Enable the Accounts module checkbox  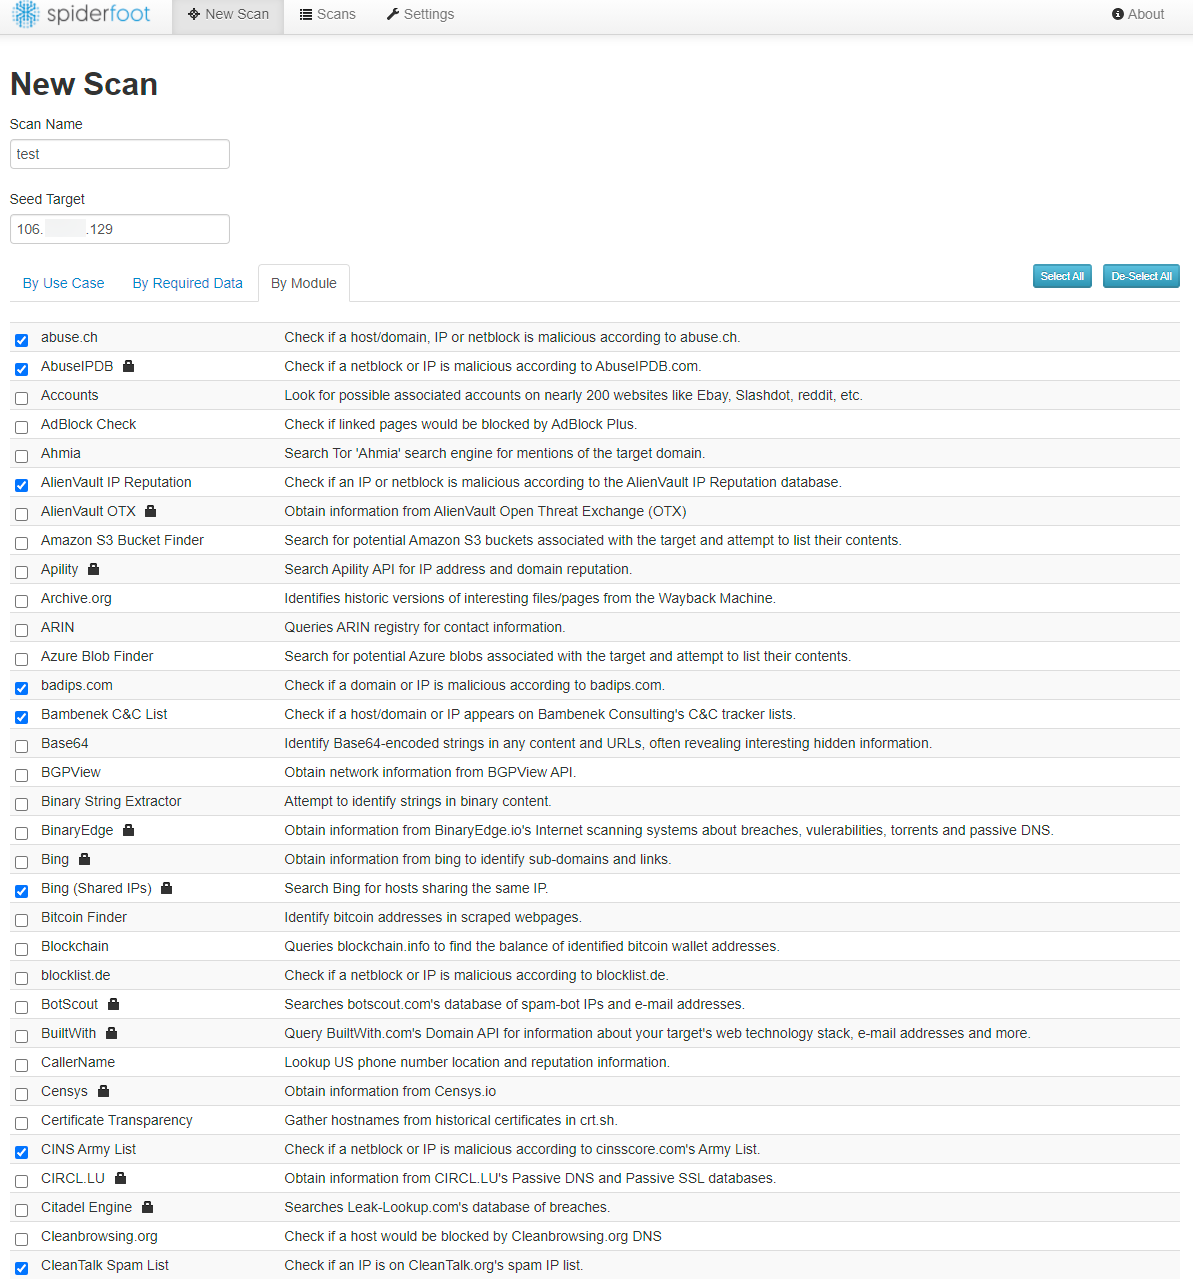point(21,398)
